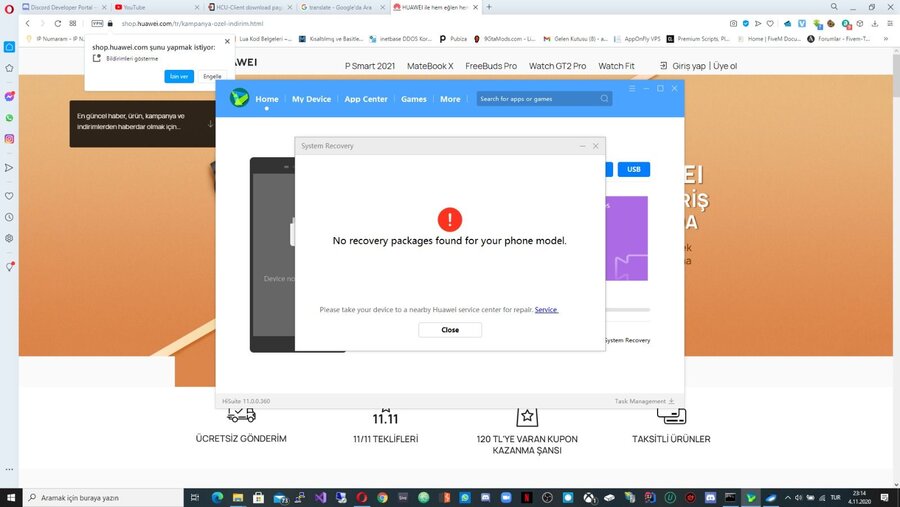Switch to My Device tab in HiSuite
This screenshot has width=900, height=507.
[x=311, y=99]
